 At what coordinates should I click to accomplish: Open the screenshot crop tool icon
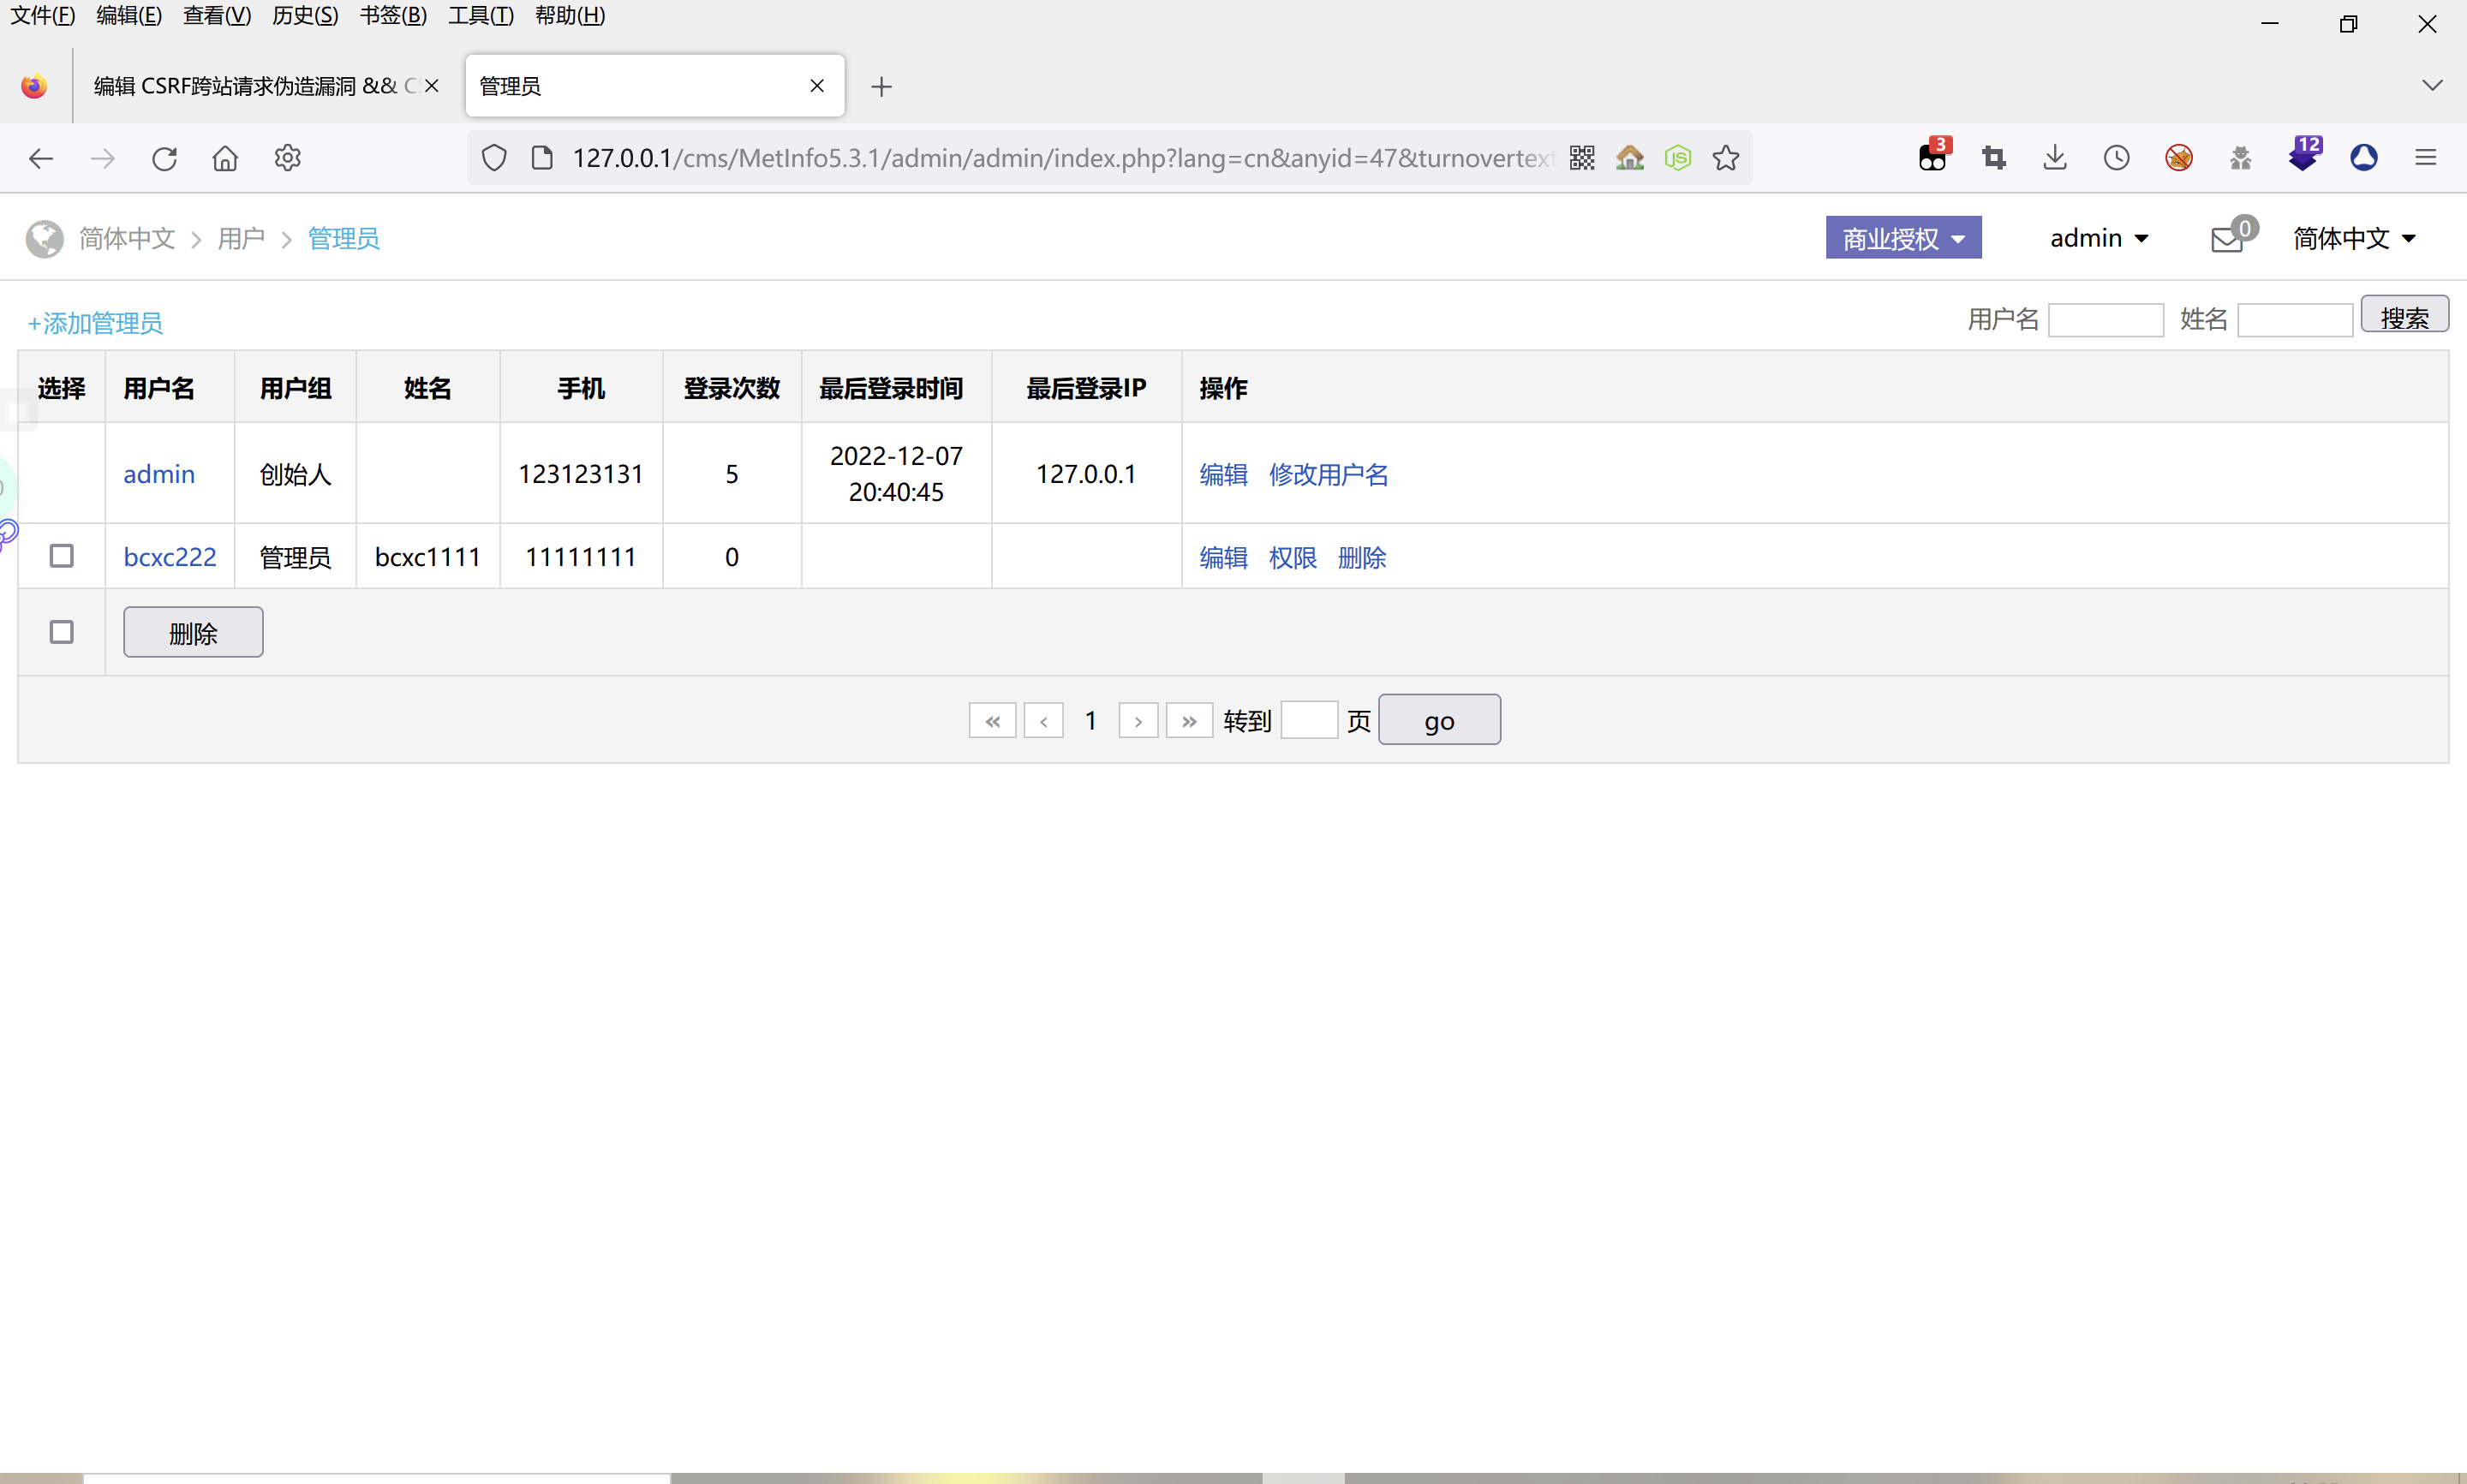1994,158
